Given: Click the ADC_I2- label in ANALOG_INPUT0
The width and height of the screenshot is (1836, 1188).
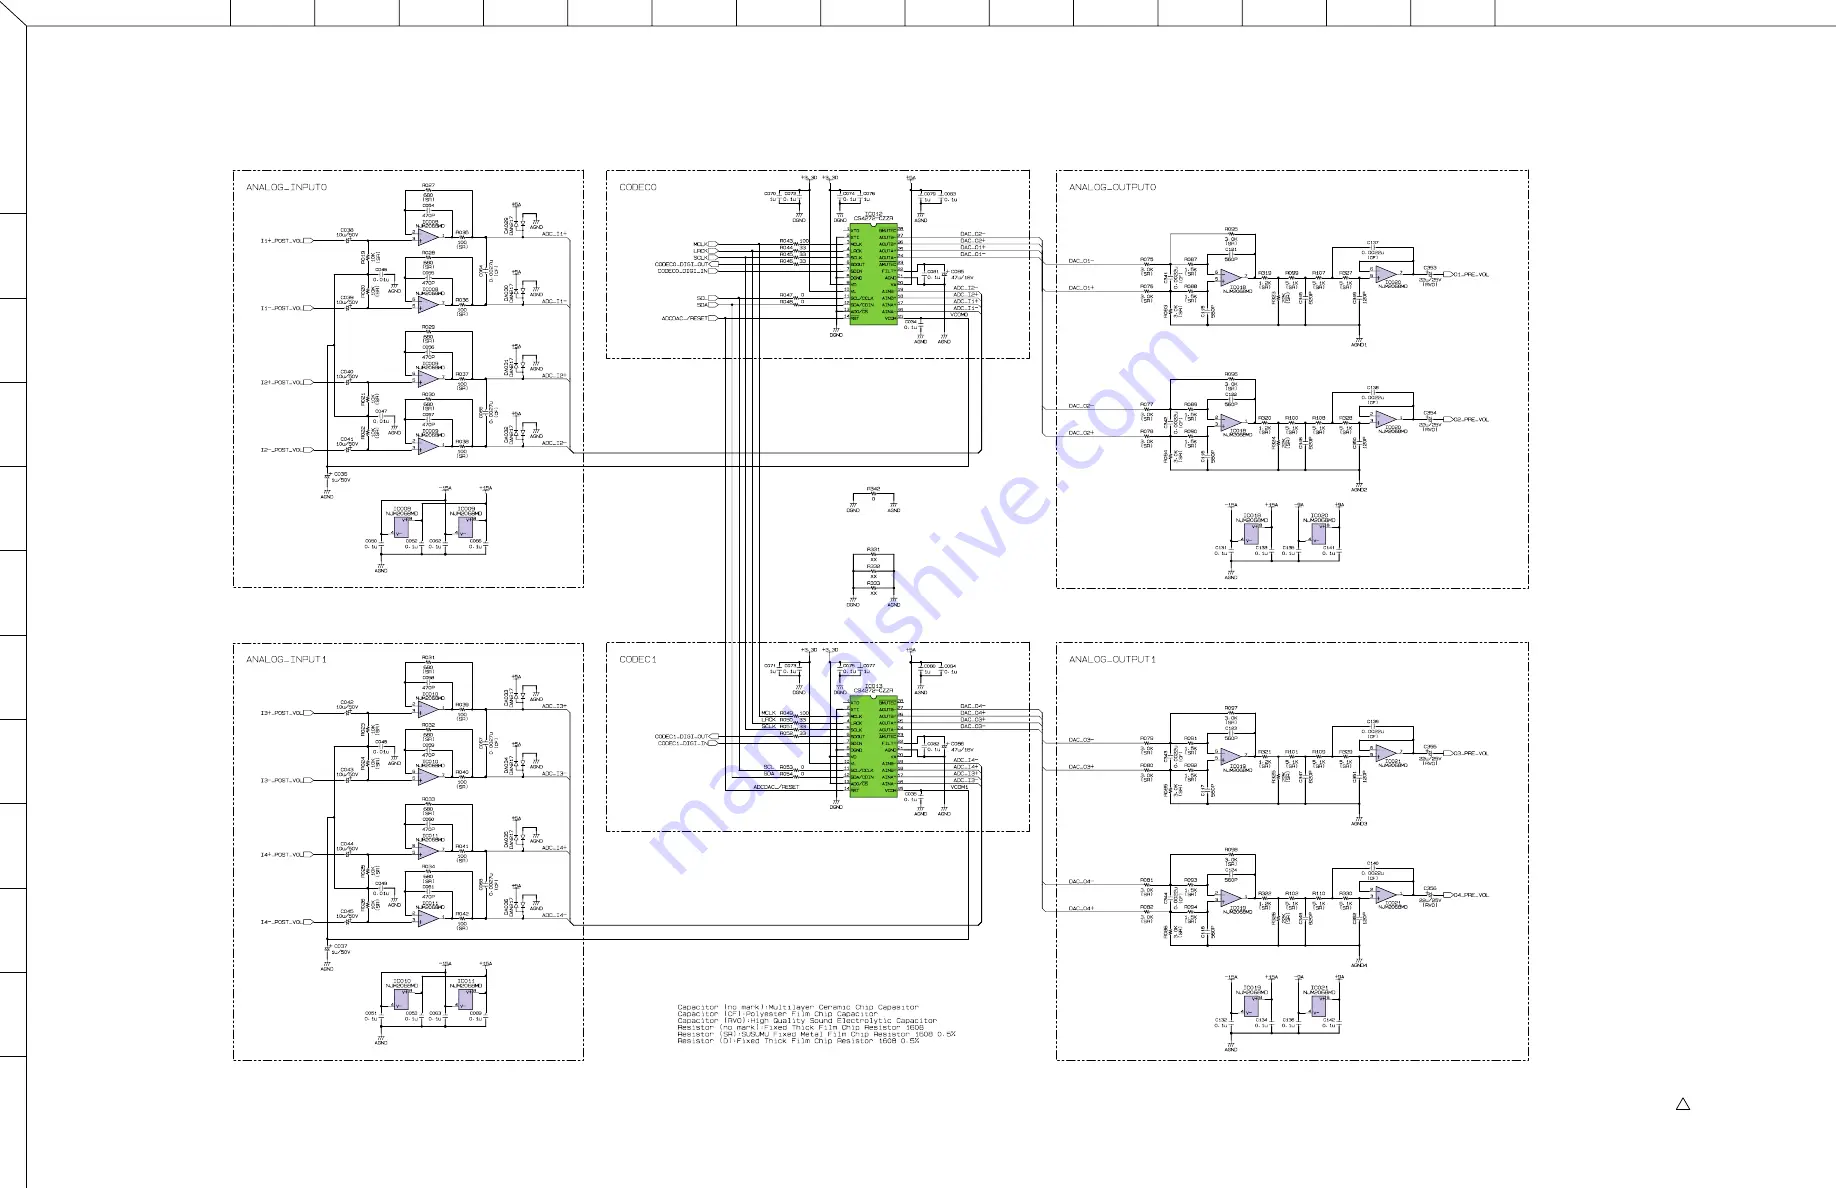Looking at the screenshot, I should 554,443.
